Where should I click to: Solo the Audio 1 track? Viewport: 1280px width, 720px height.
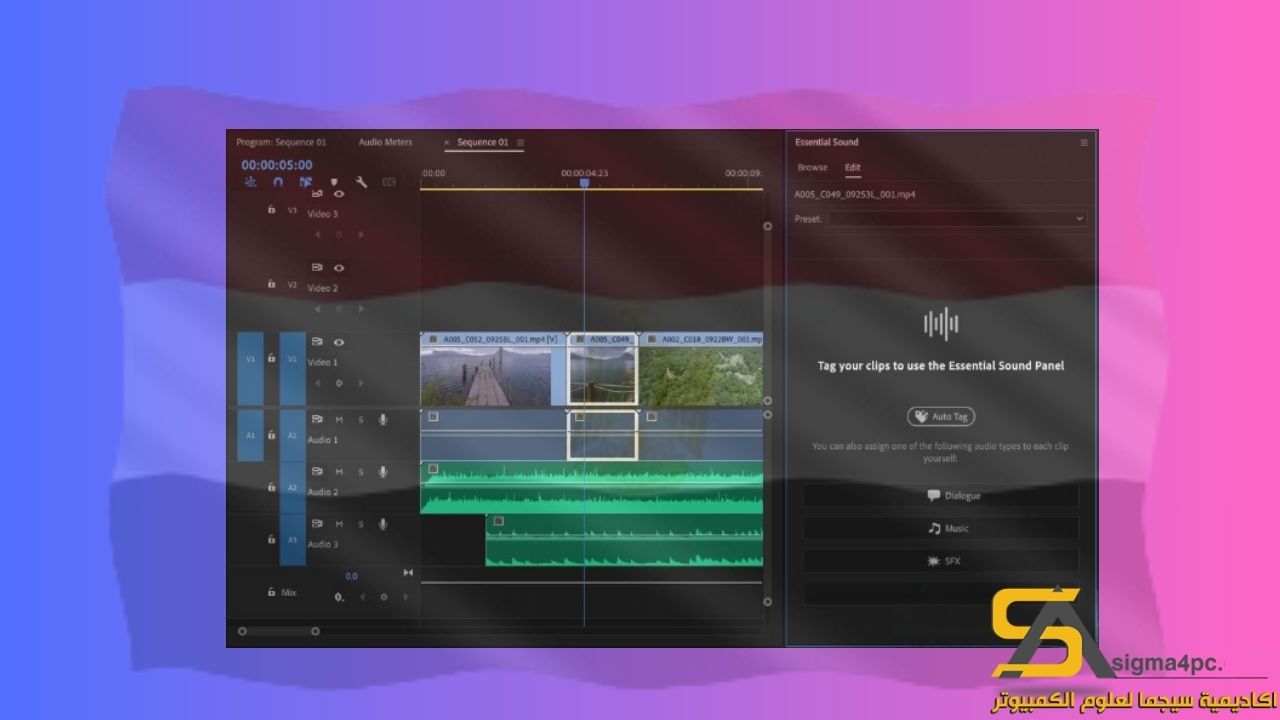pos(361,420)
